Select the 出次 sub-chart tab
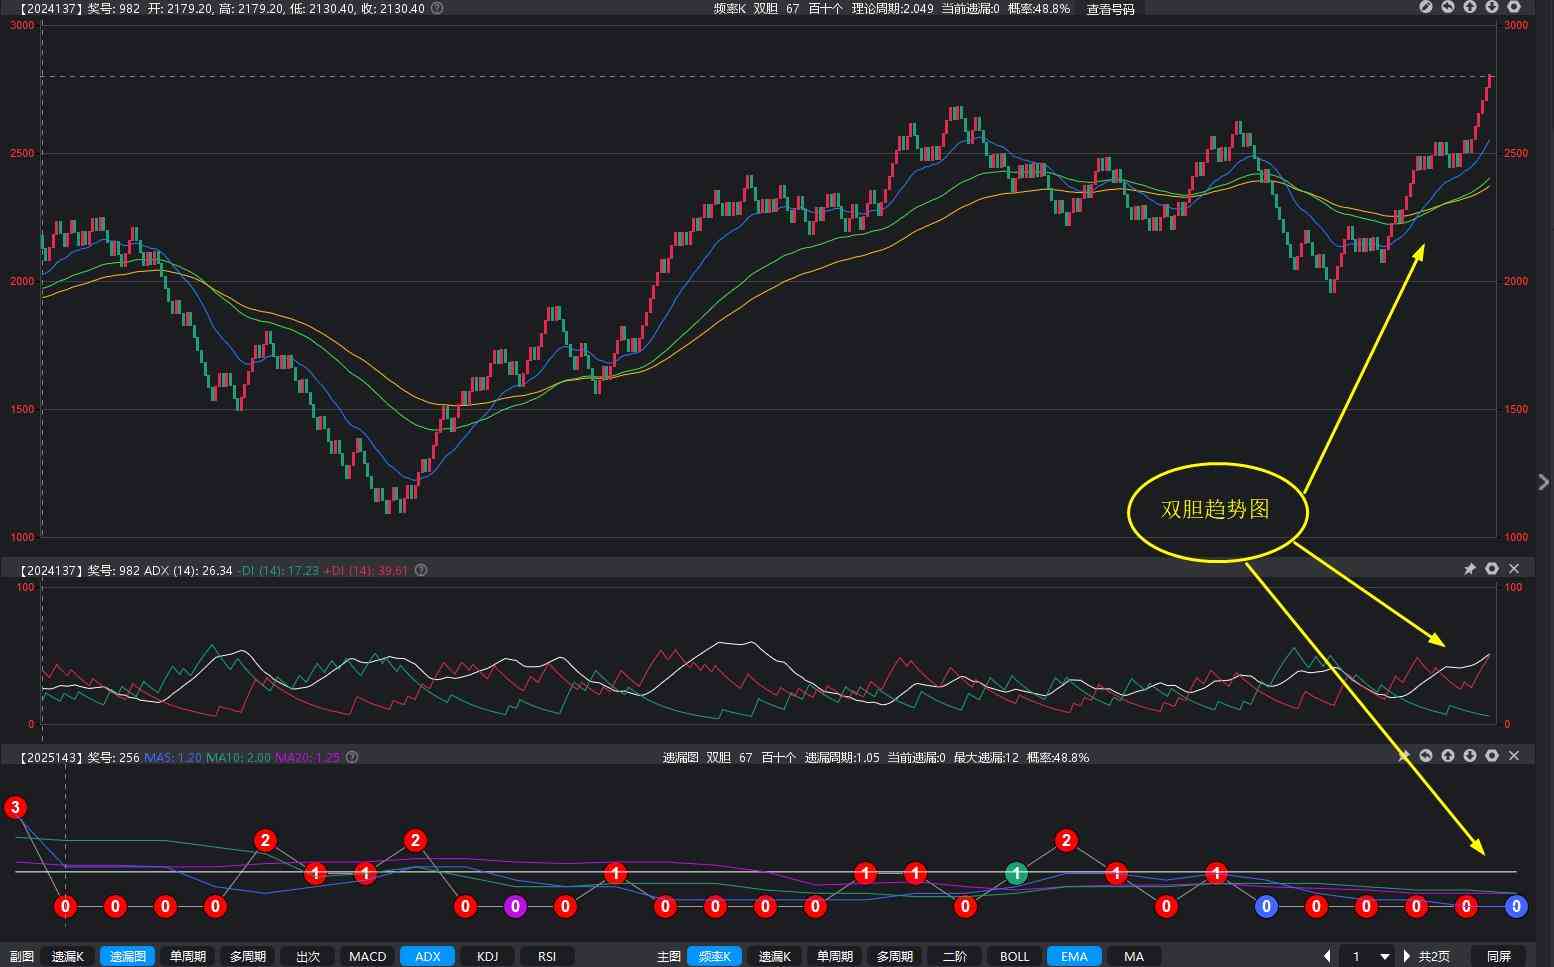The height and width of the screenshot is (967, 1554). pos(308,957)
